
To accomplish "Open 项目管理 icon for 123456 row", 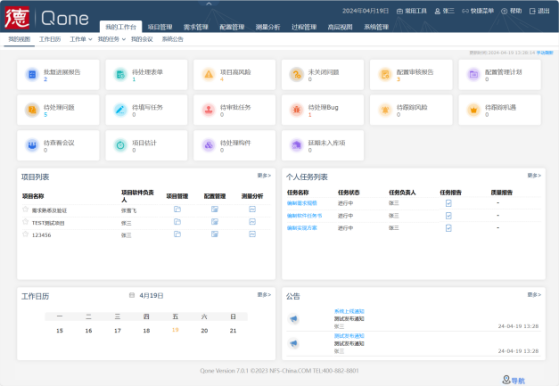I will (x=177, y=234).
